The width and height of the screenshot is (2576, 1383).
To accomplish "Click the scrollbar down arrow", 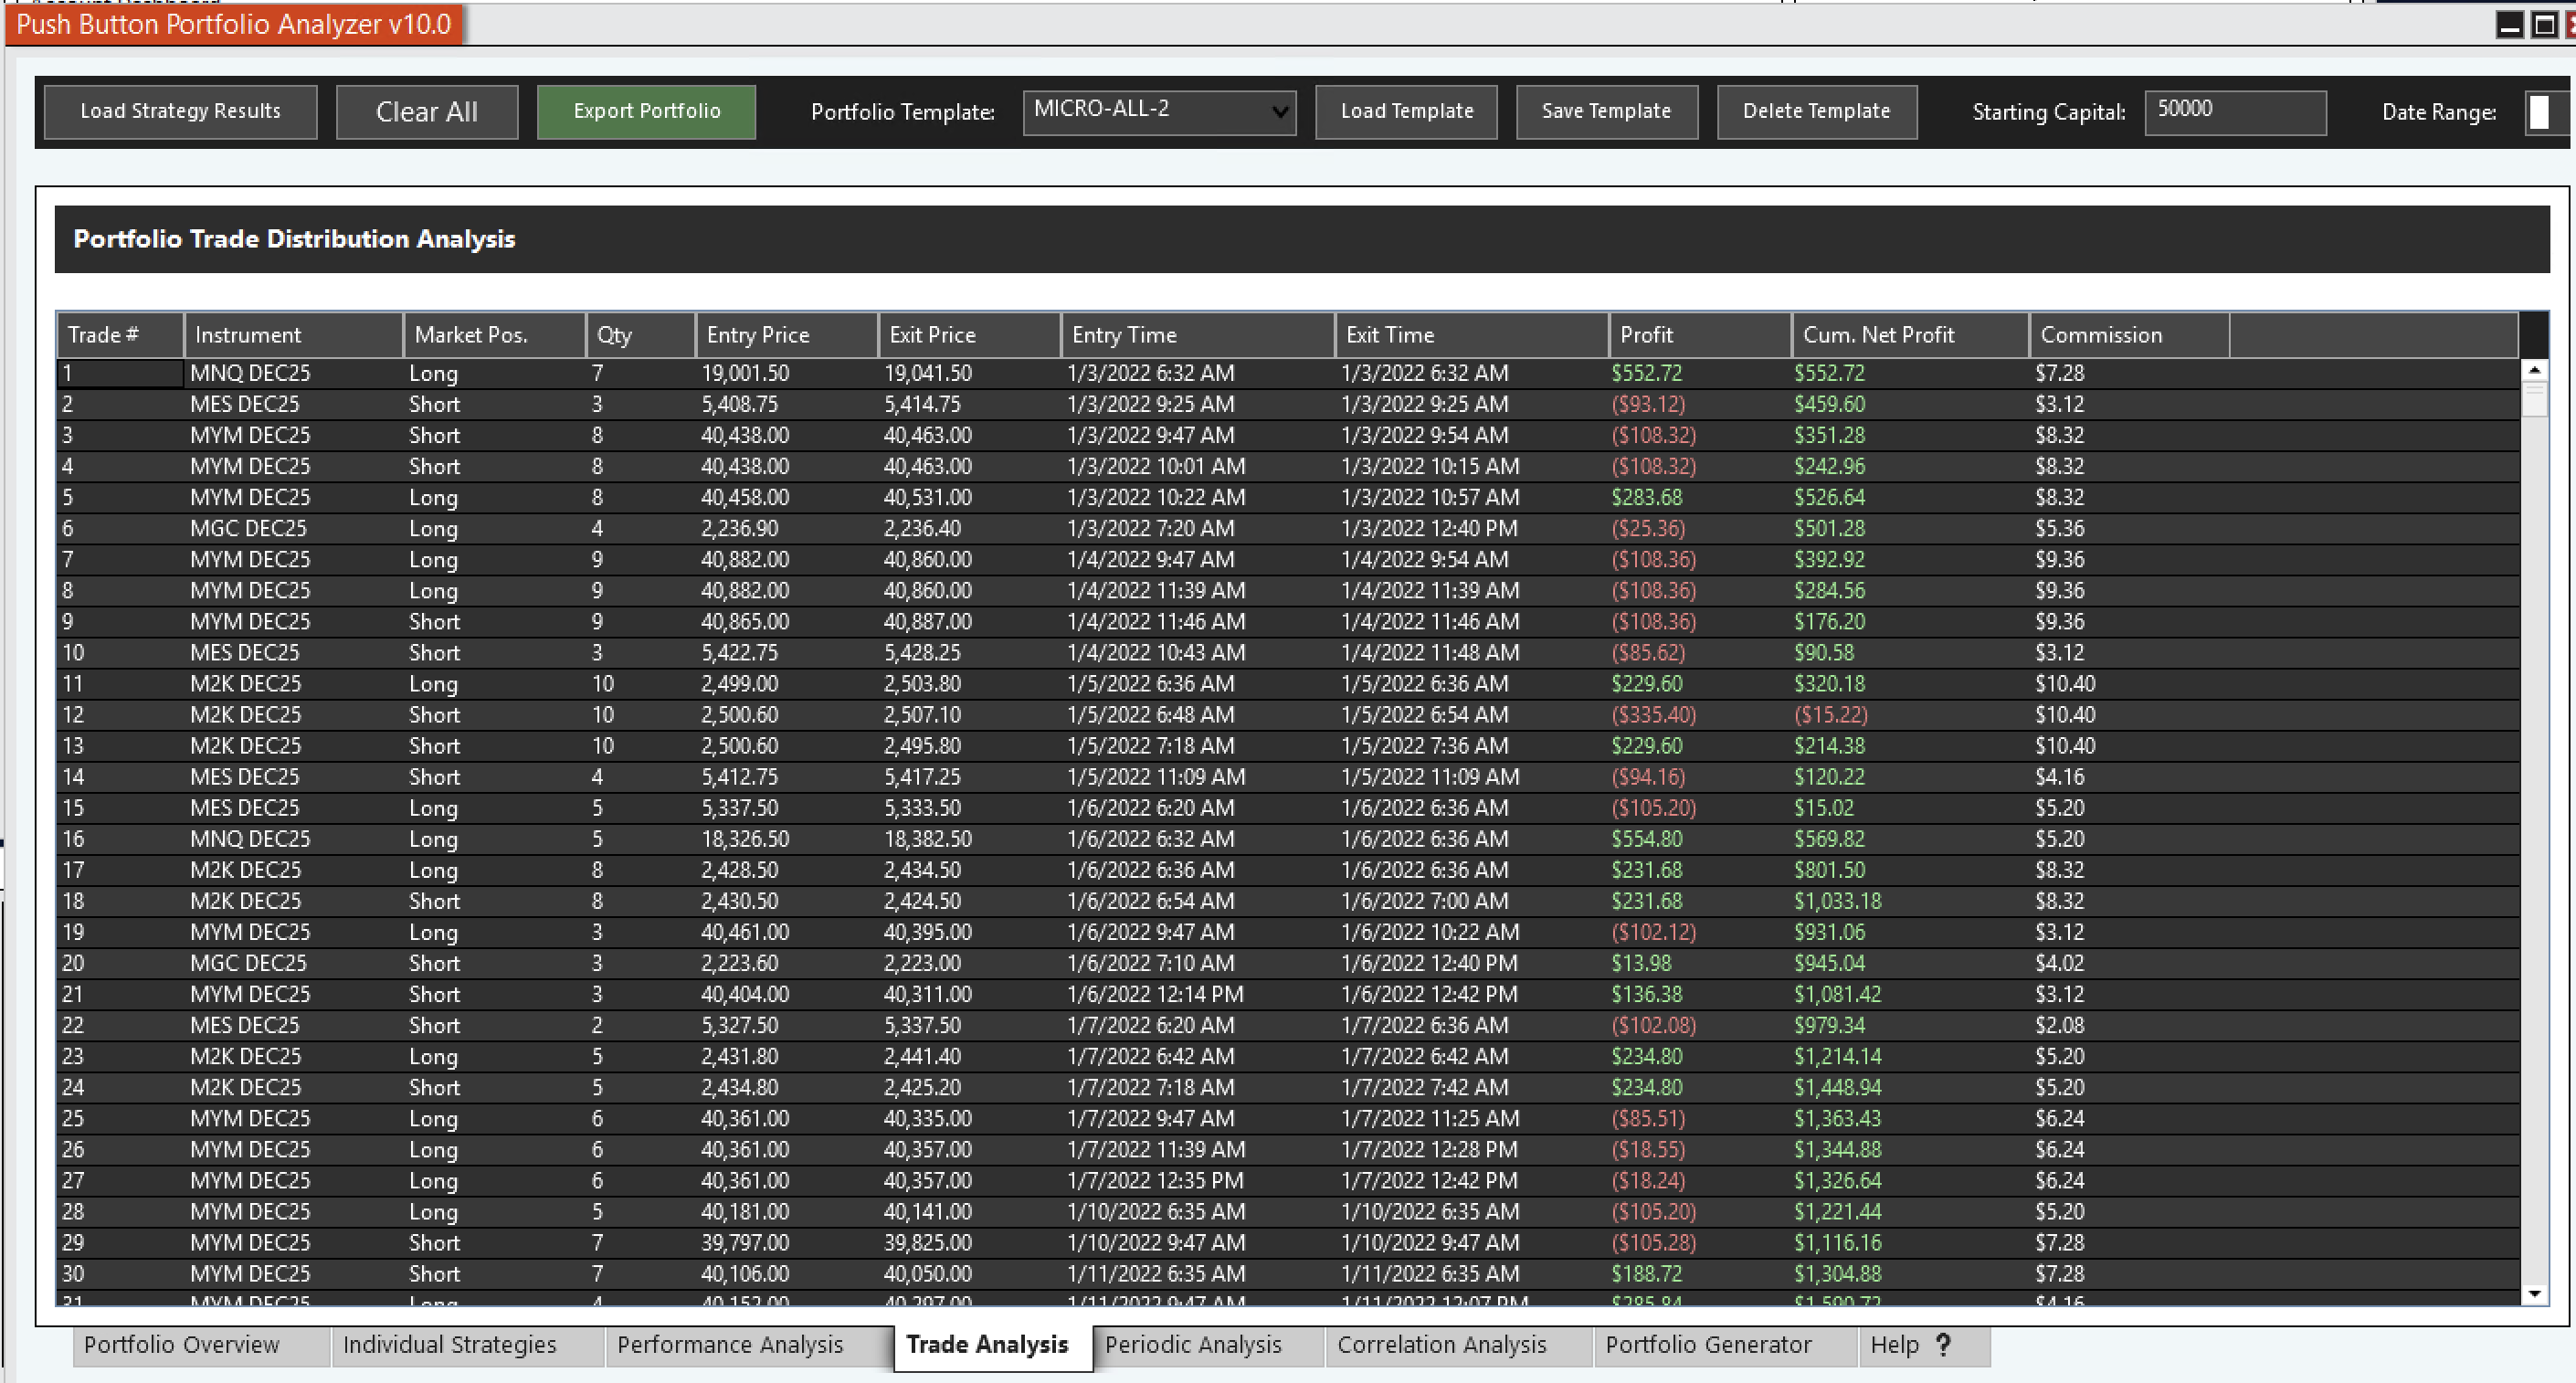I will [2534, 1293].
